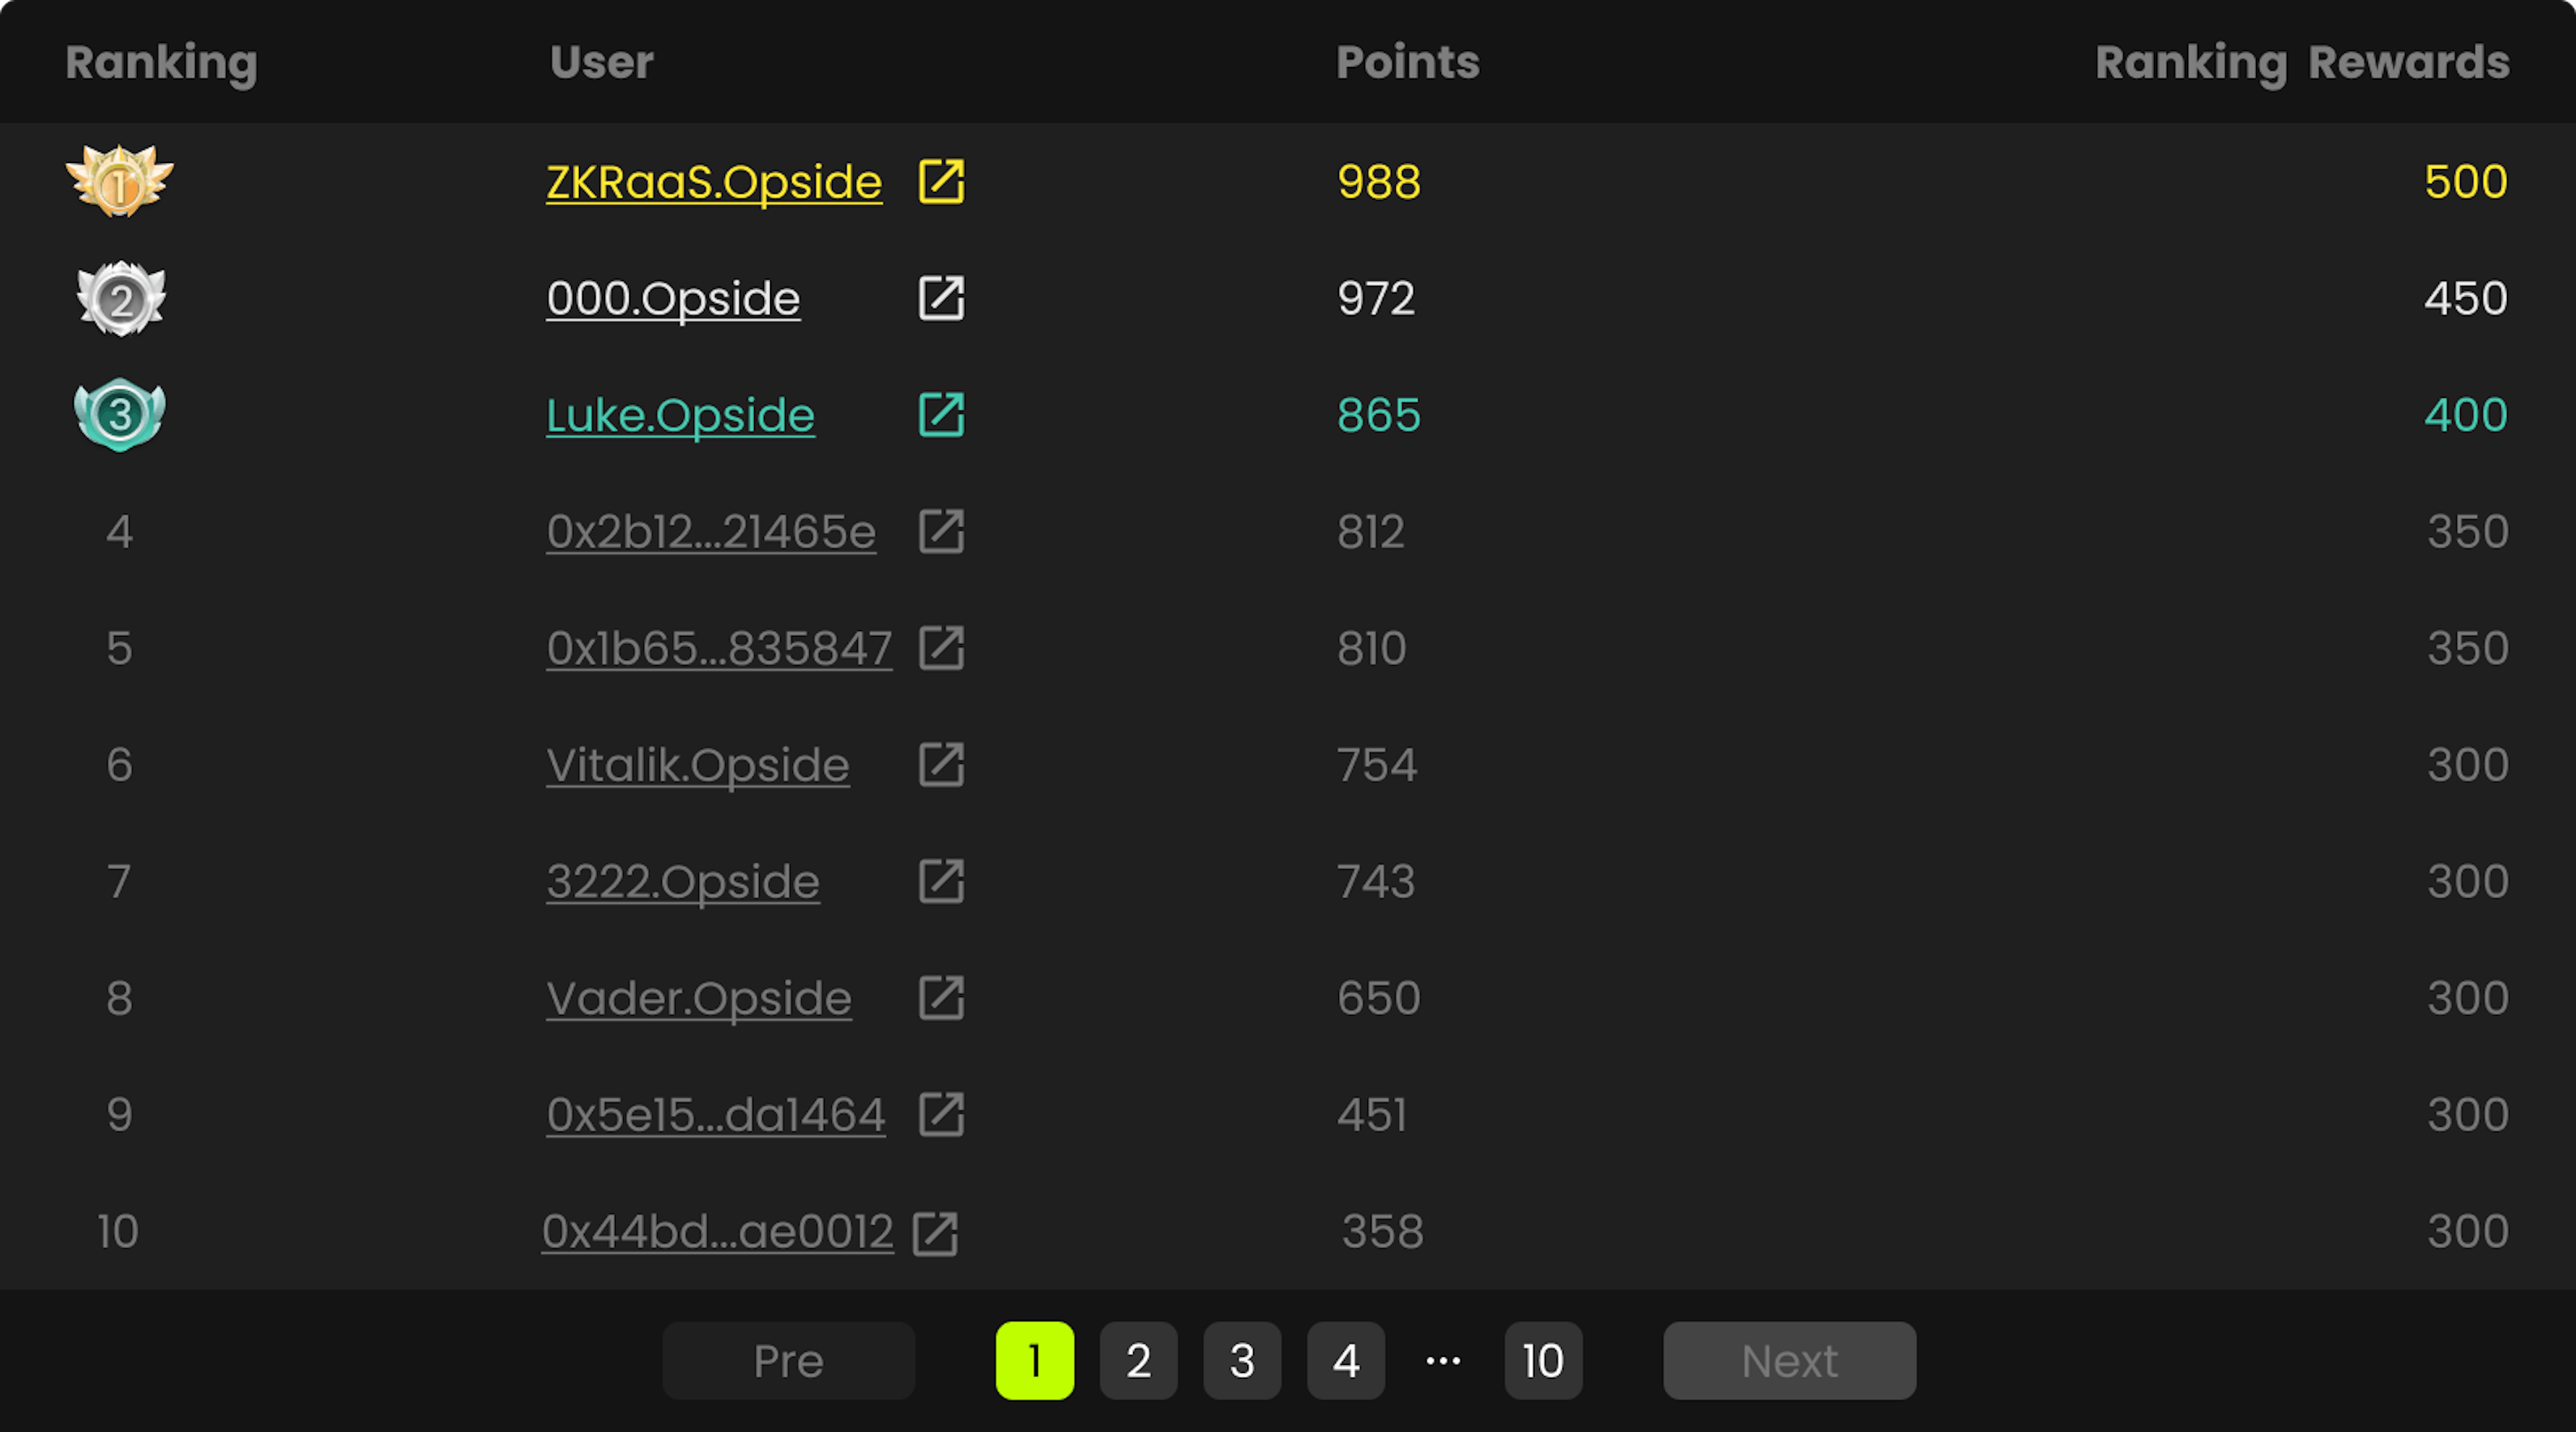Click the external link icon for 0x2b12...21465e

(x=942, y=529)
